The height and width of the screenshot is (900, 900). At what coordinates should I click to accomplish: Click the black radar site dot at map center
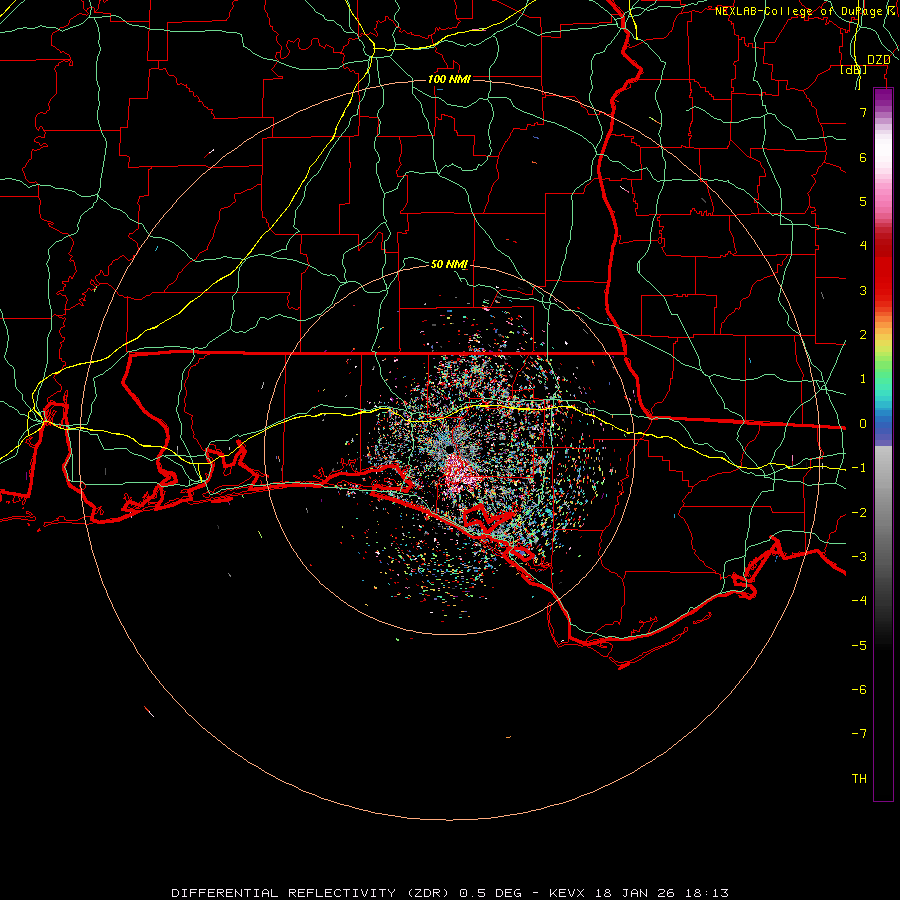click(x=449, y=447)
